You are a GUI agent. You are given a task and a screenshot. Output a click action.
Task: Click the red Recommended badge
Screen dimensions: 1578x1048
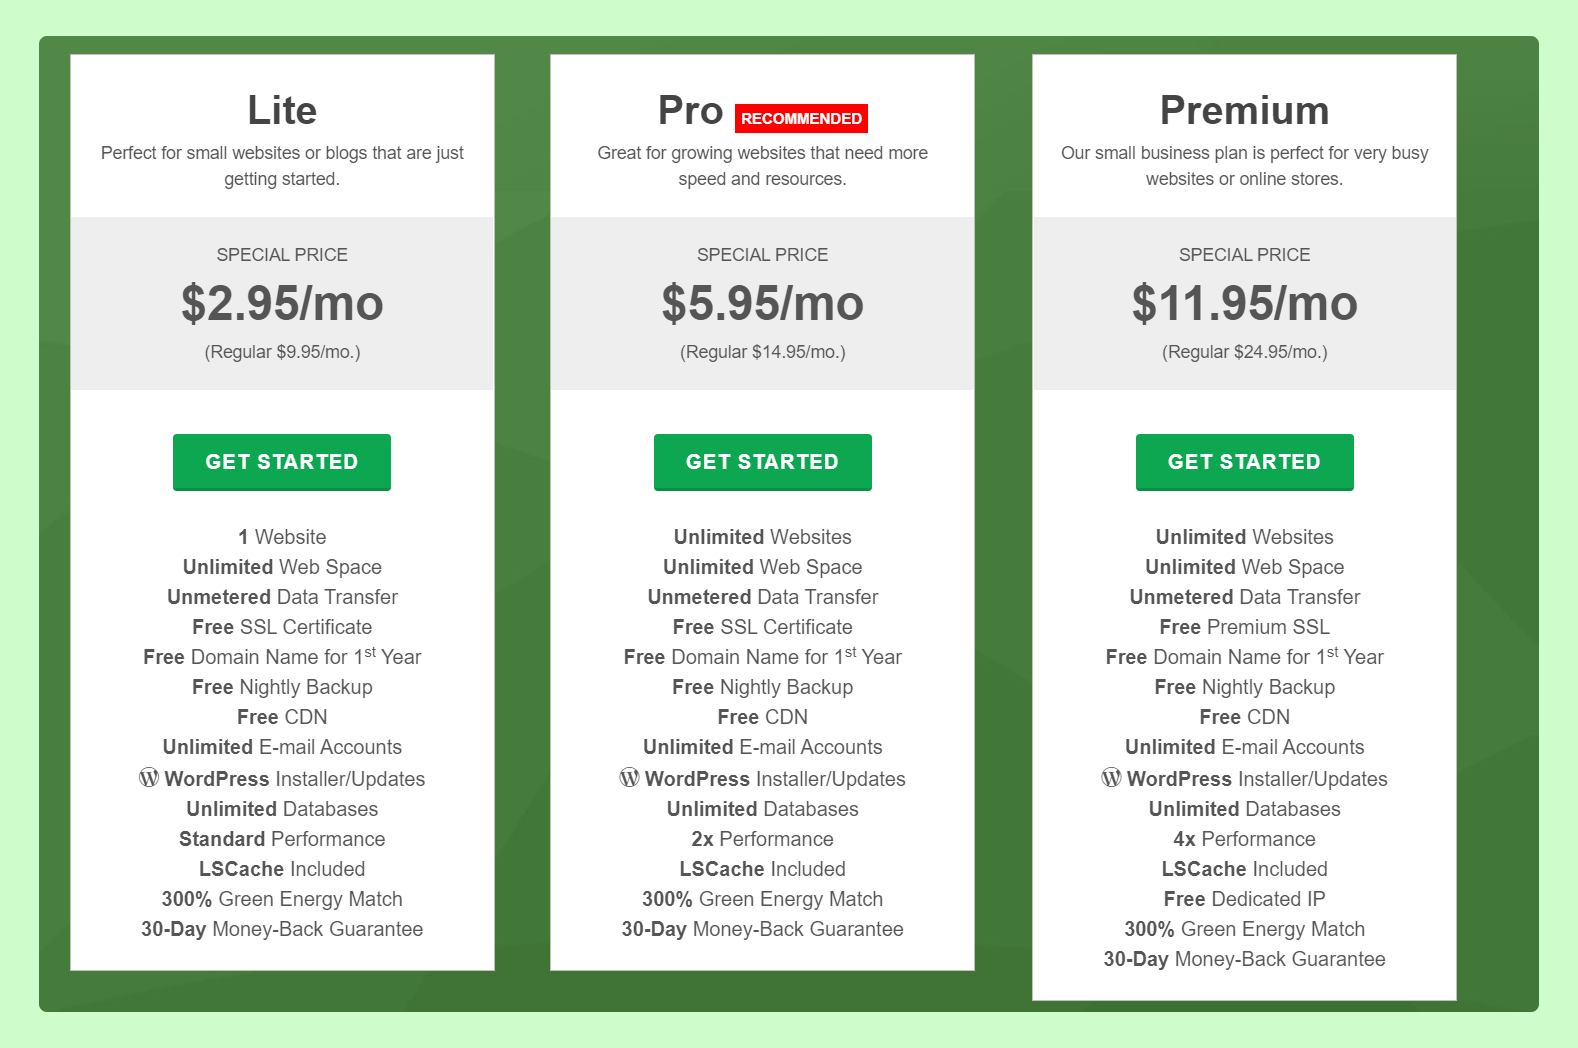pos(801,118)
